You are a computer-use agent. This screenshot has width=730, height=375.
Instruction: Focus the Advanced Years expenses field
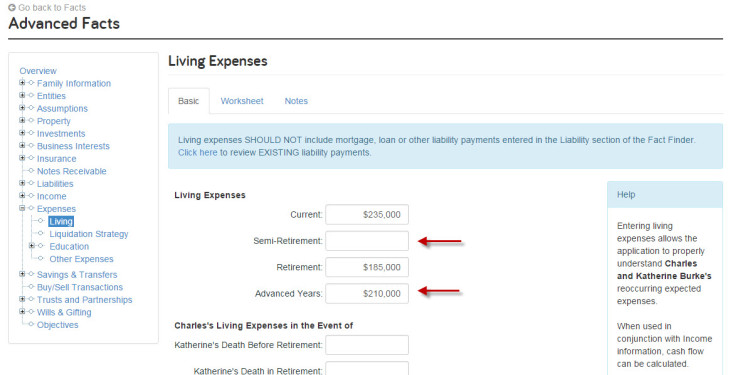click(367, 293)
